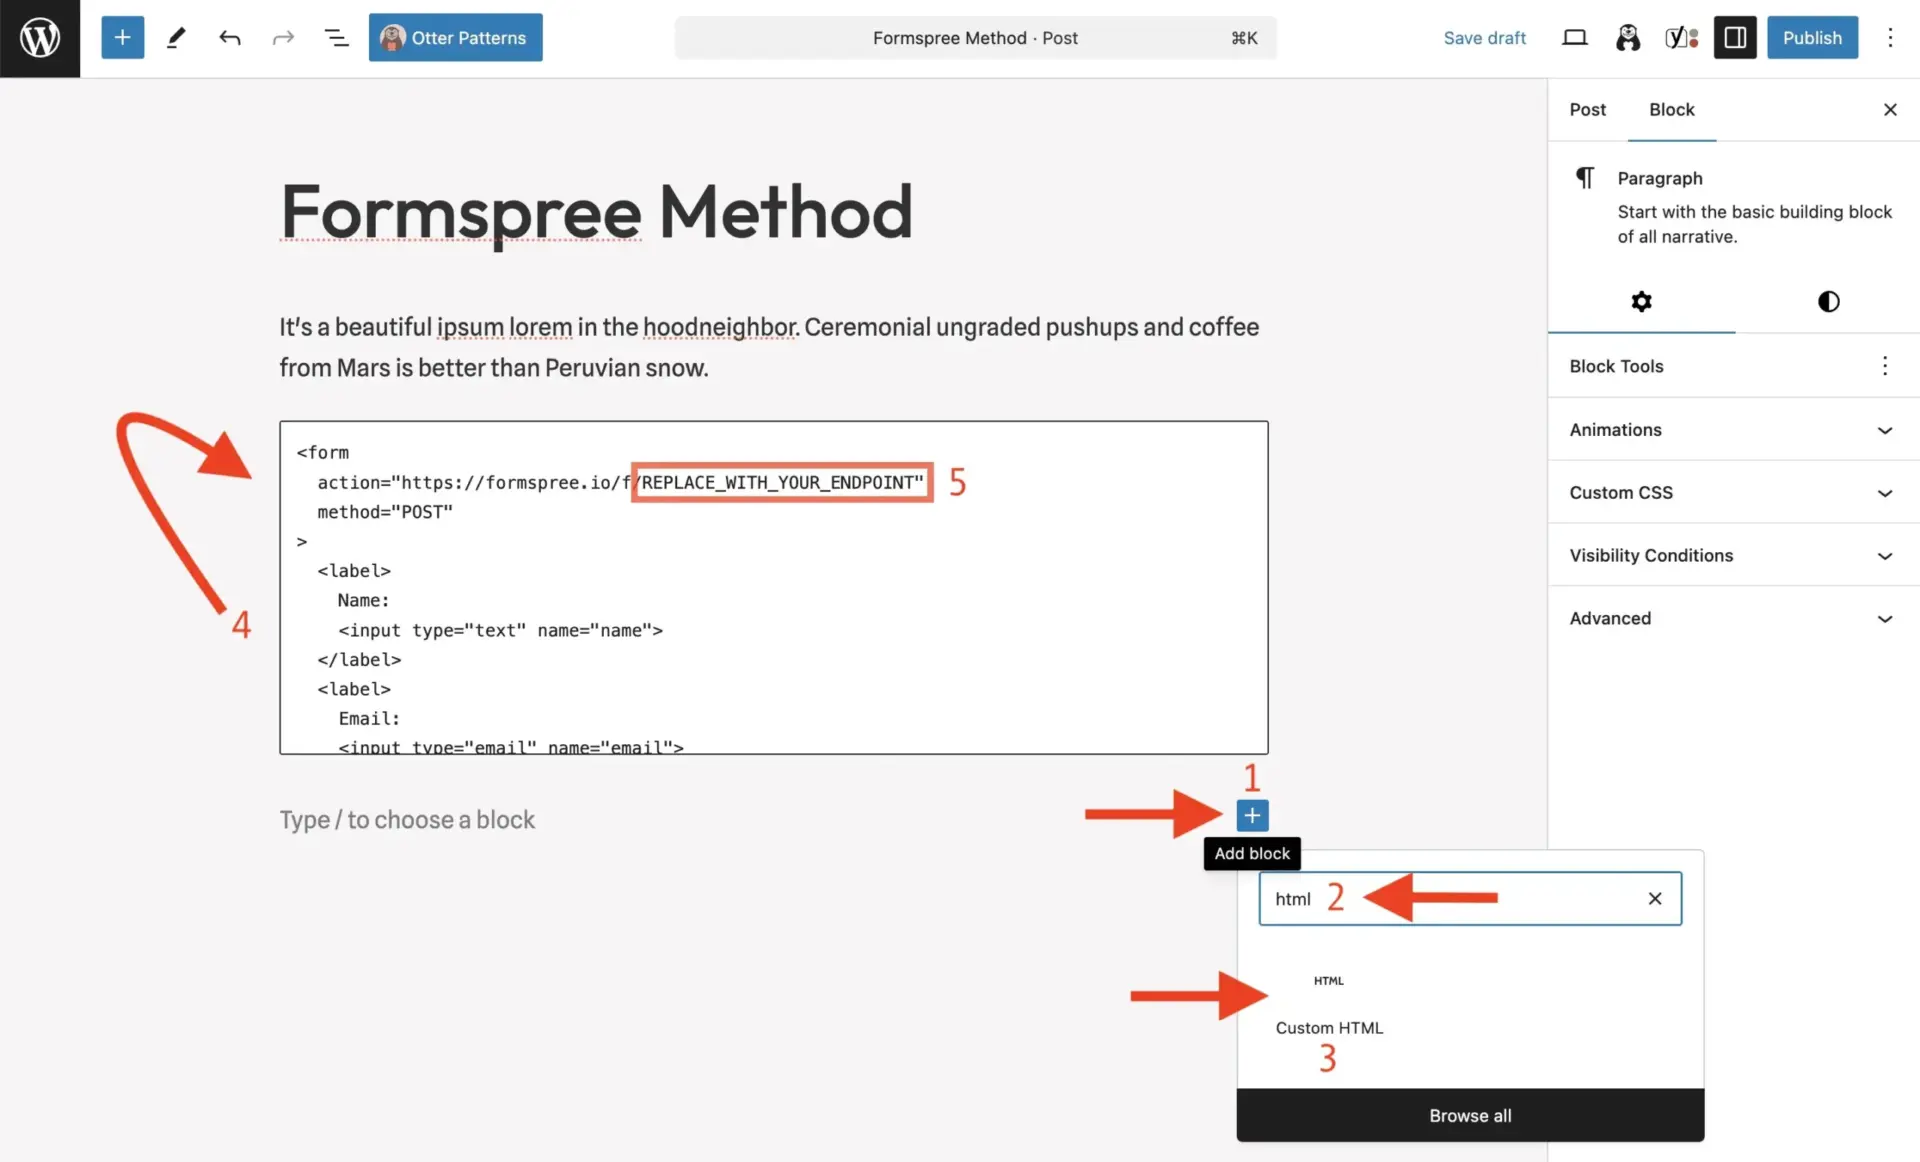Click the Publish button
The width and height of the screenshot is (1920, 1162).
1812,37
